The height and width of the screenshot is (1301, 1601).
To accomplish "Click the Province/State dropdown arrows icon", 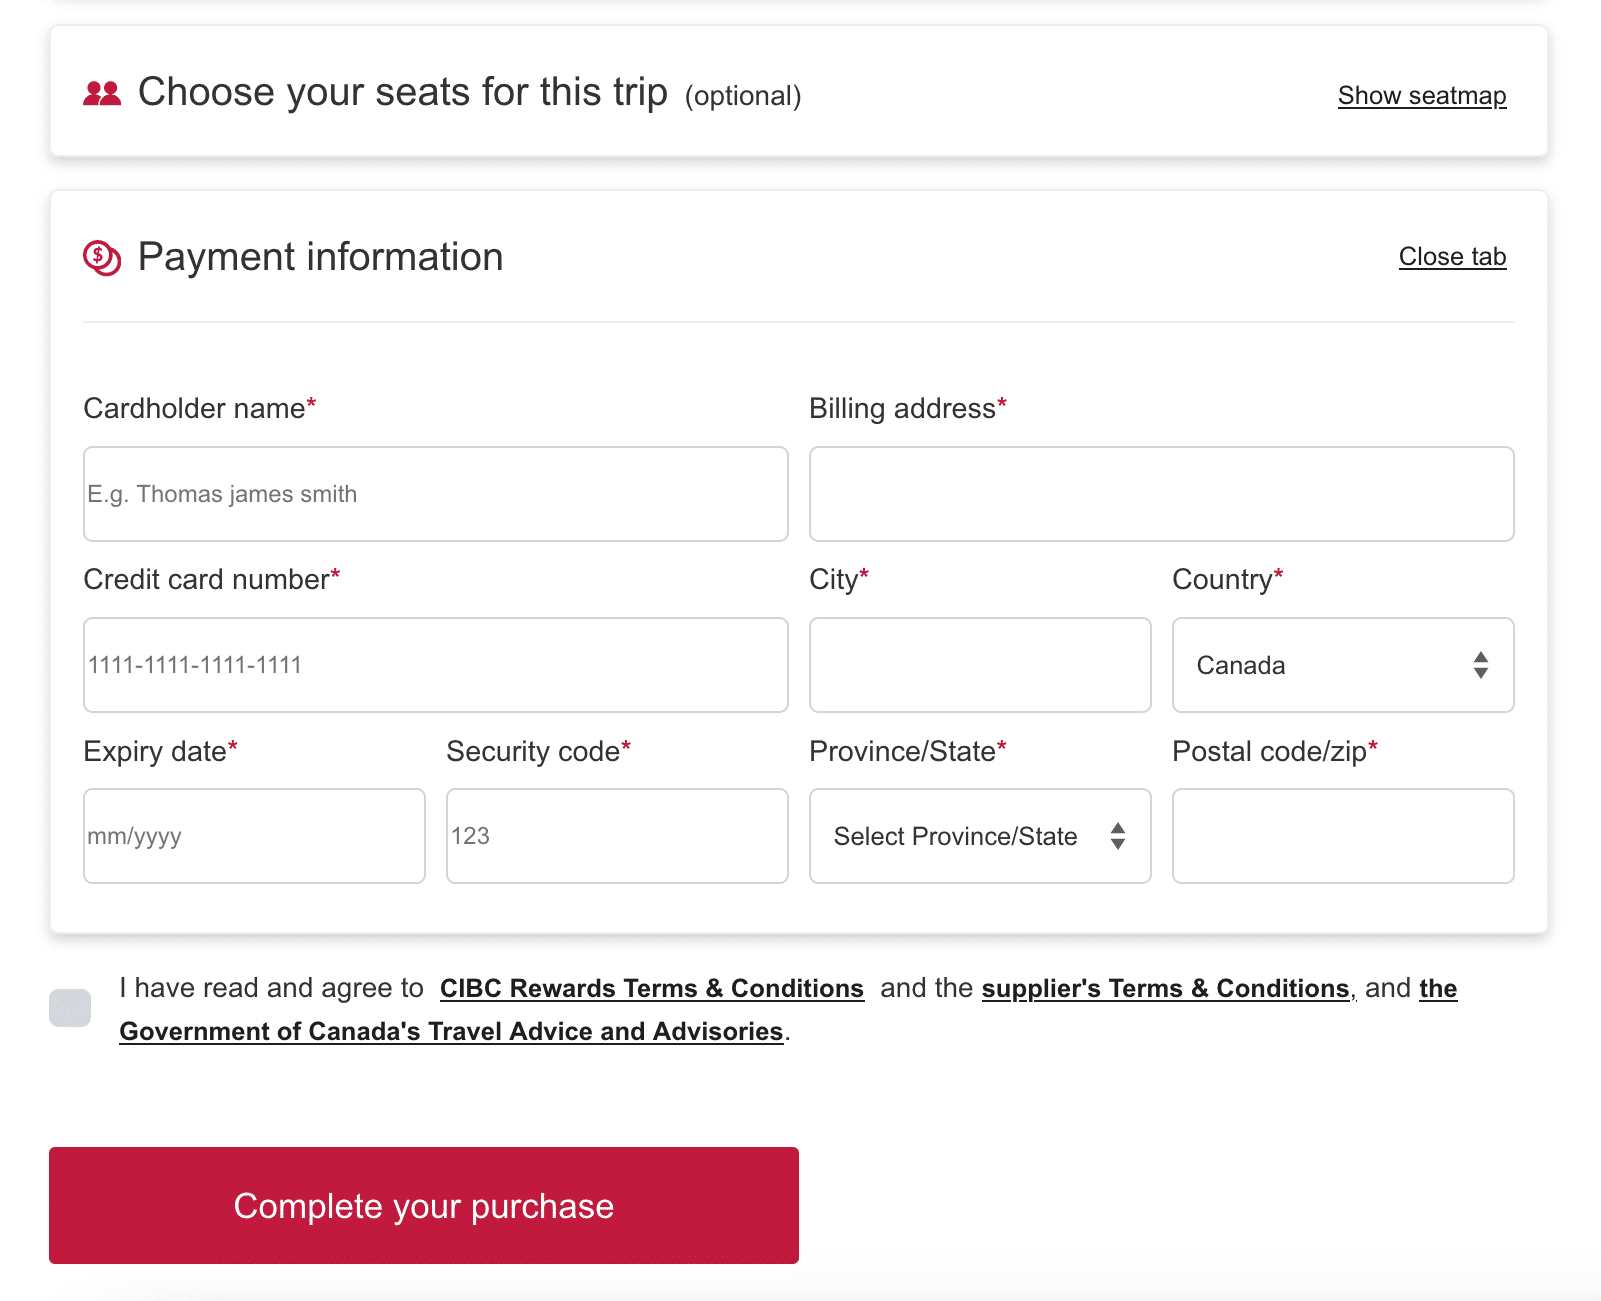I will (1118, 836).
